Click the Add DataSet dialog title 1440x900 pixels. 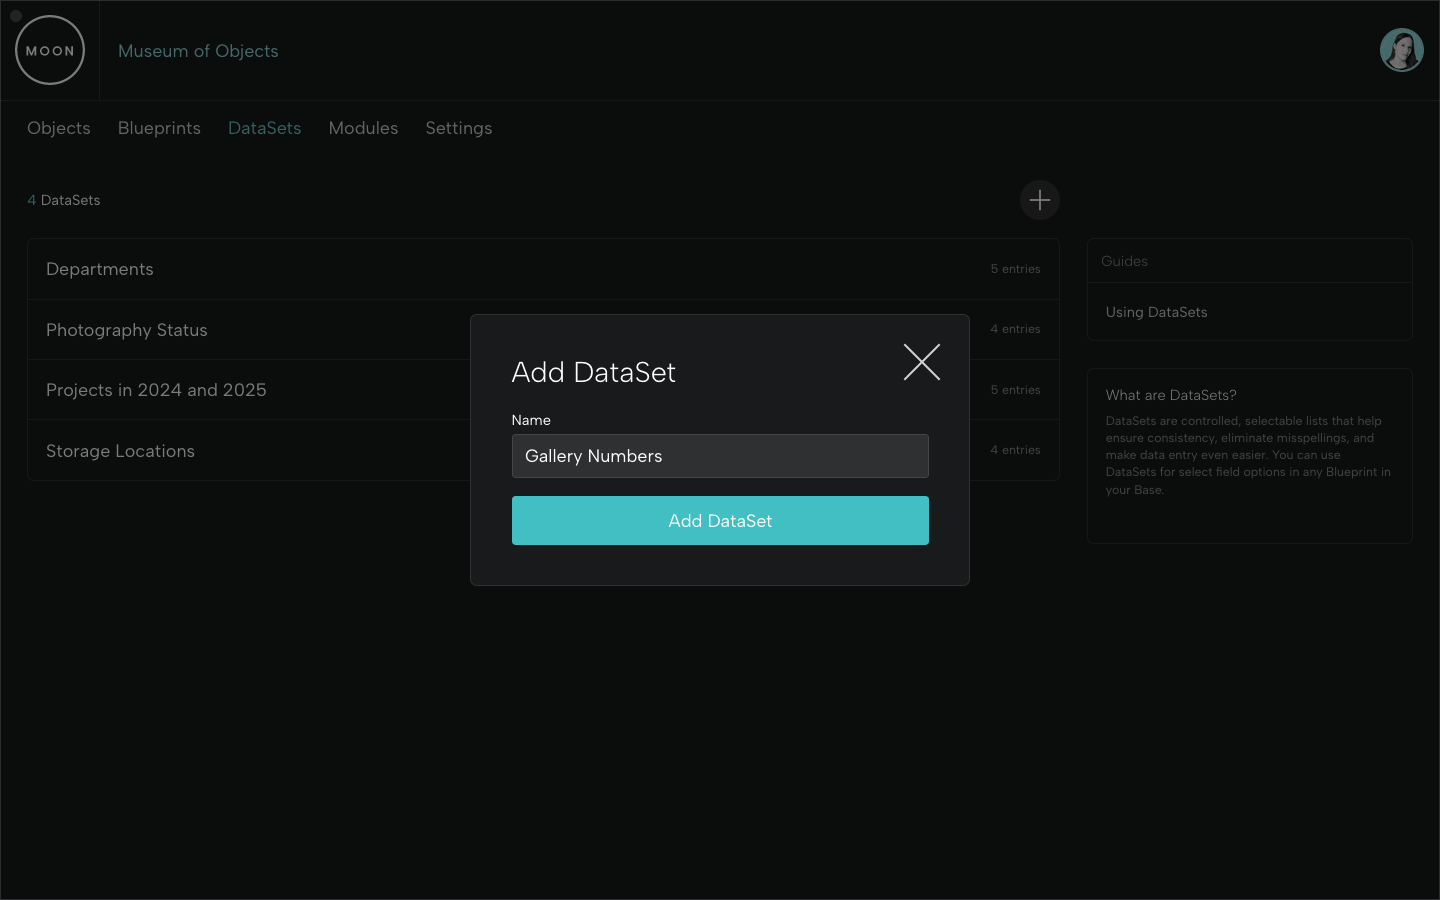(594, 372)
